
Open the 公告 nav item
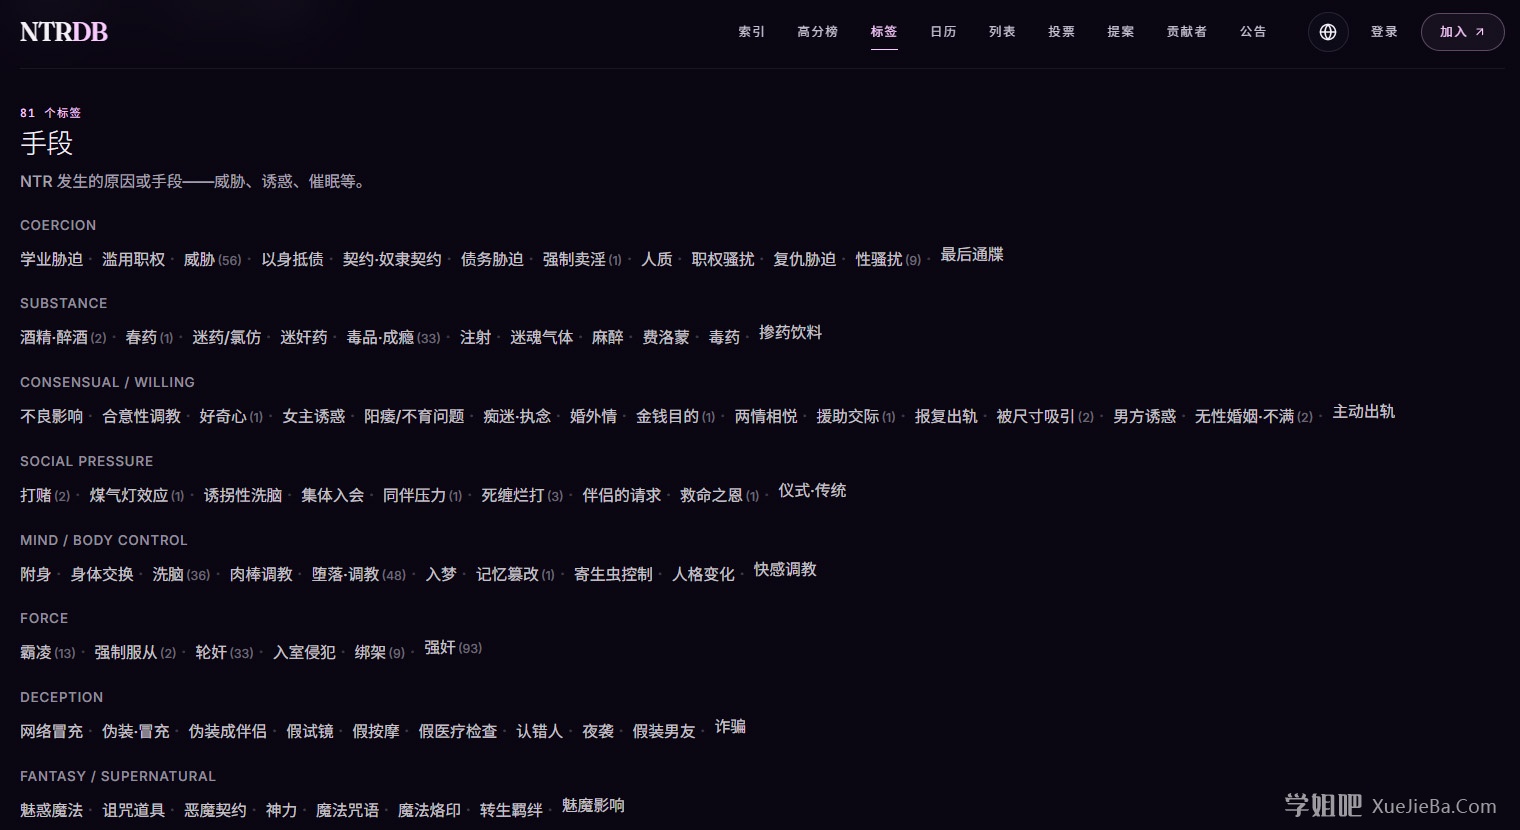click(1253, 32)
